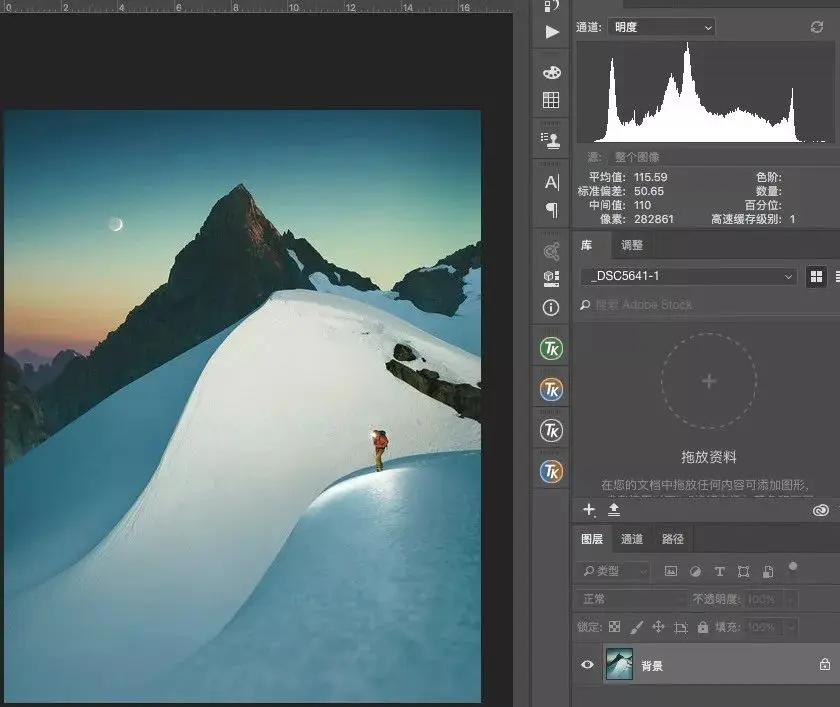Hide the 背景 layer with eye icon
The height and width of the screenshot is (707, 840).
(x=587, y=665)
